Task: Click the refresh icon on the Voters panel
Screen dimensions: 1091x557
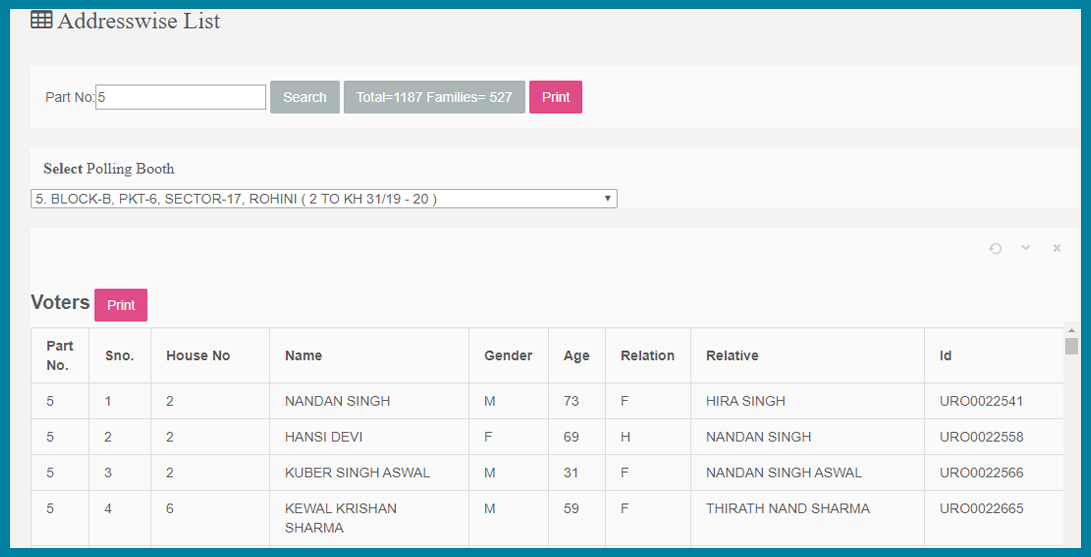Action: pos(995,248)
